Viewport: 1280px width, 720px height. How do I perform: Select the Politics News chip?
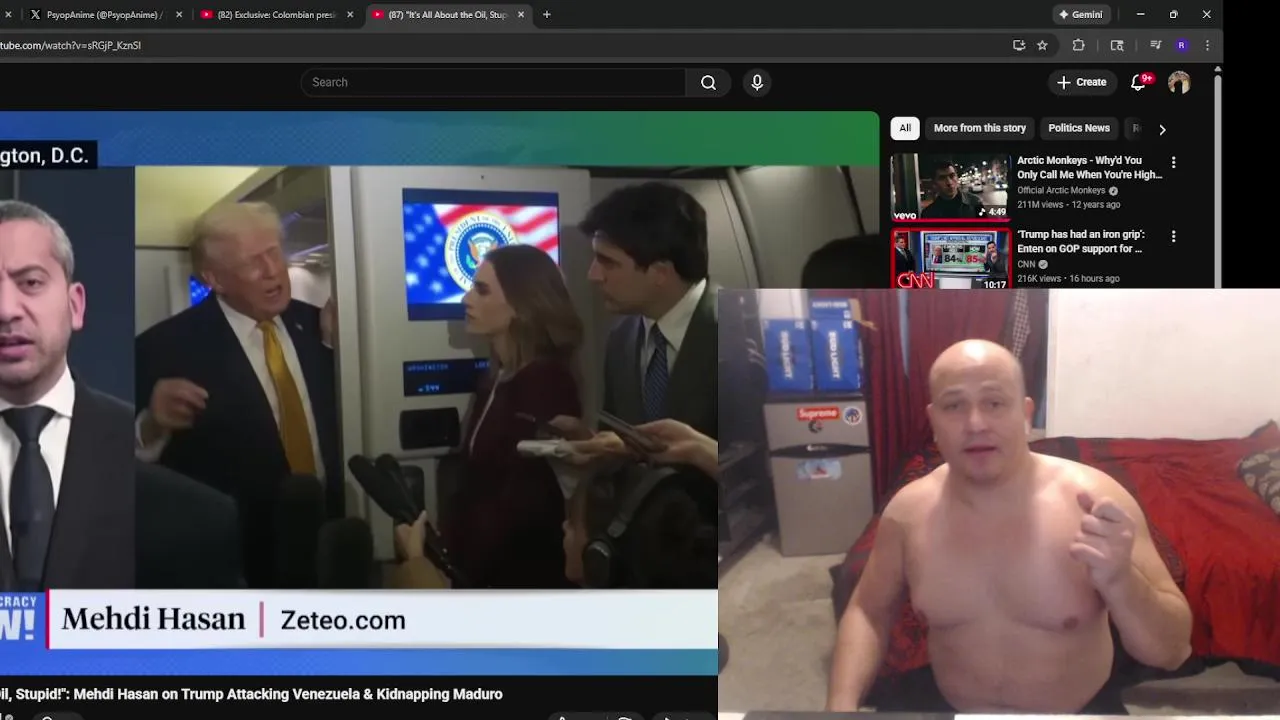pyautogui.click(x=1079, y=128)
